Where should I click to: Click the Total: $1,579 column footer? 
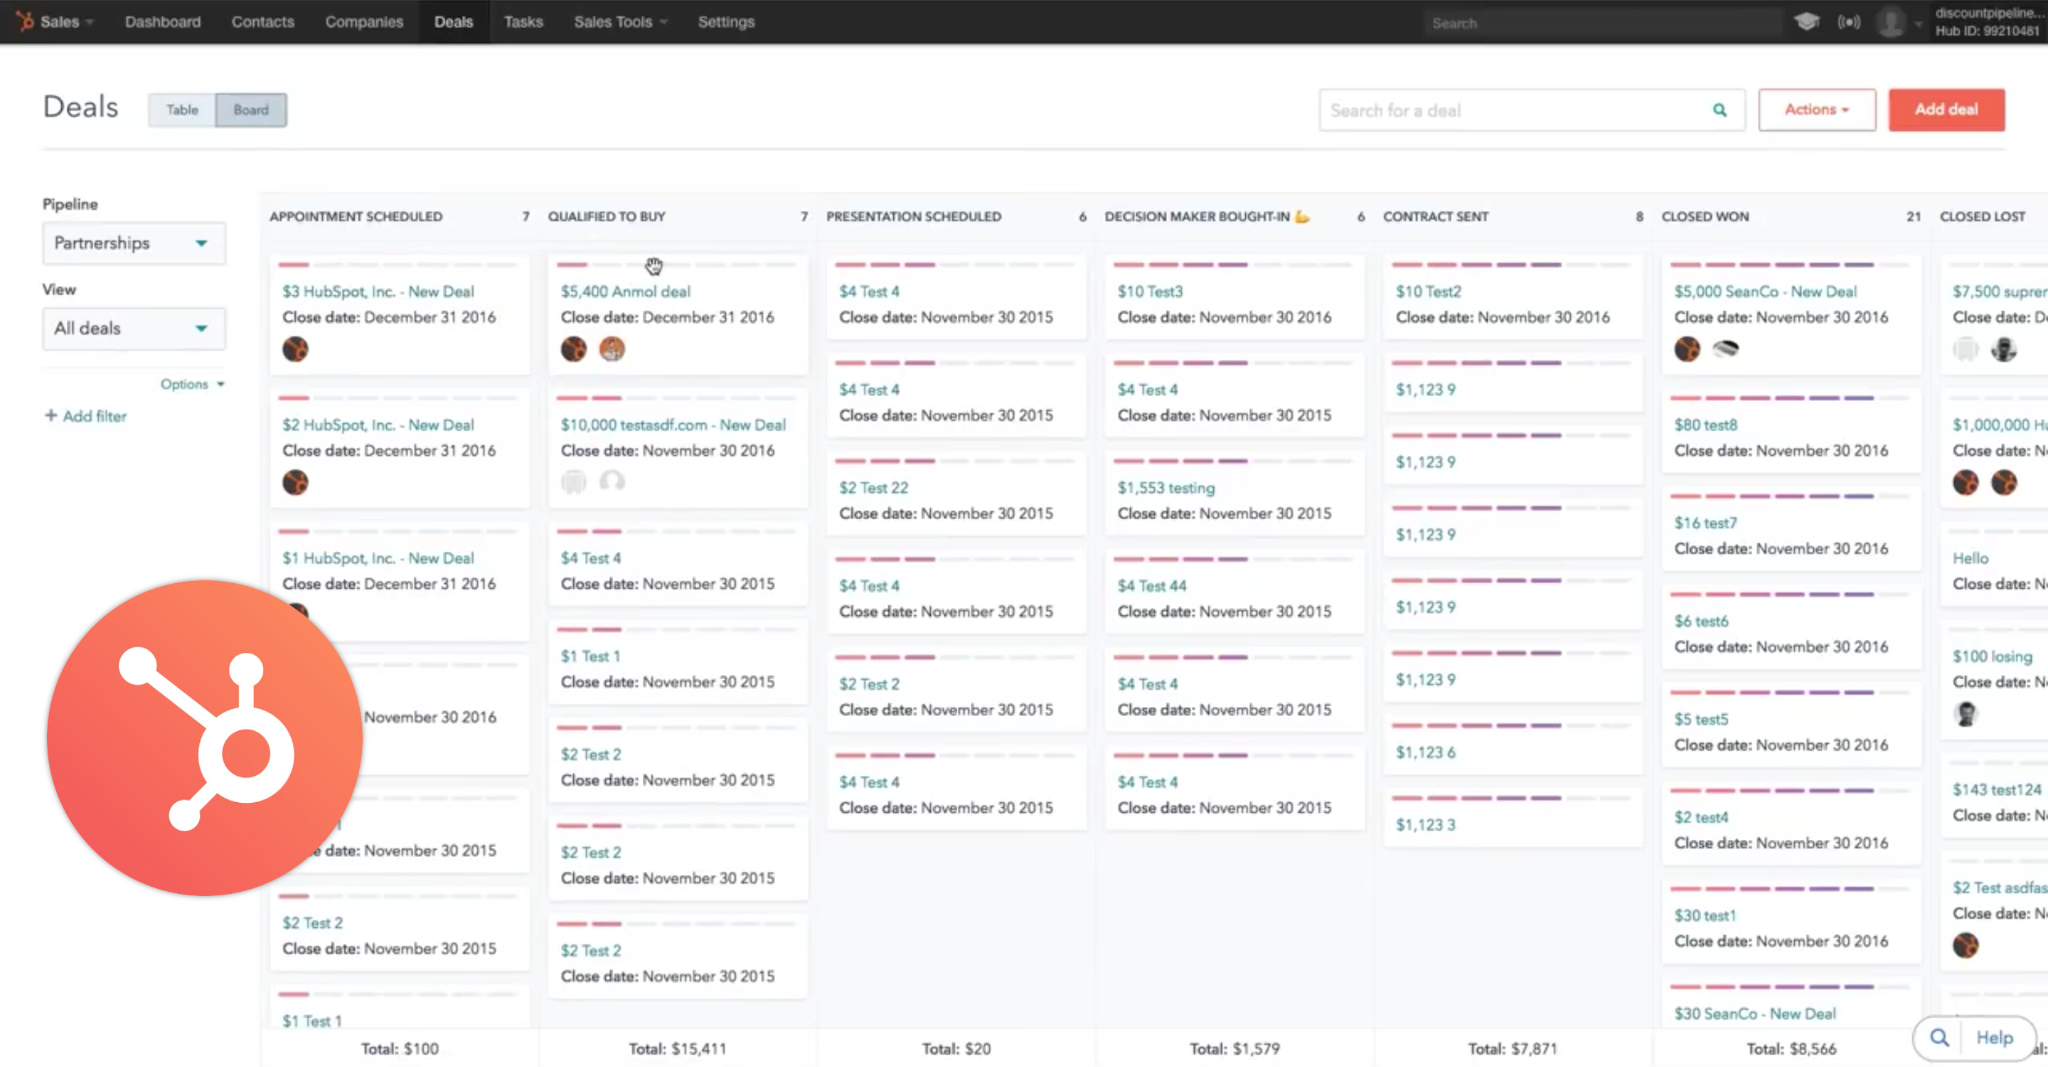tap(1235, 1049)
